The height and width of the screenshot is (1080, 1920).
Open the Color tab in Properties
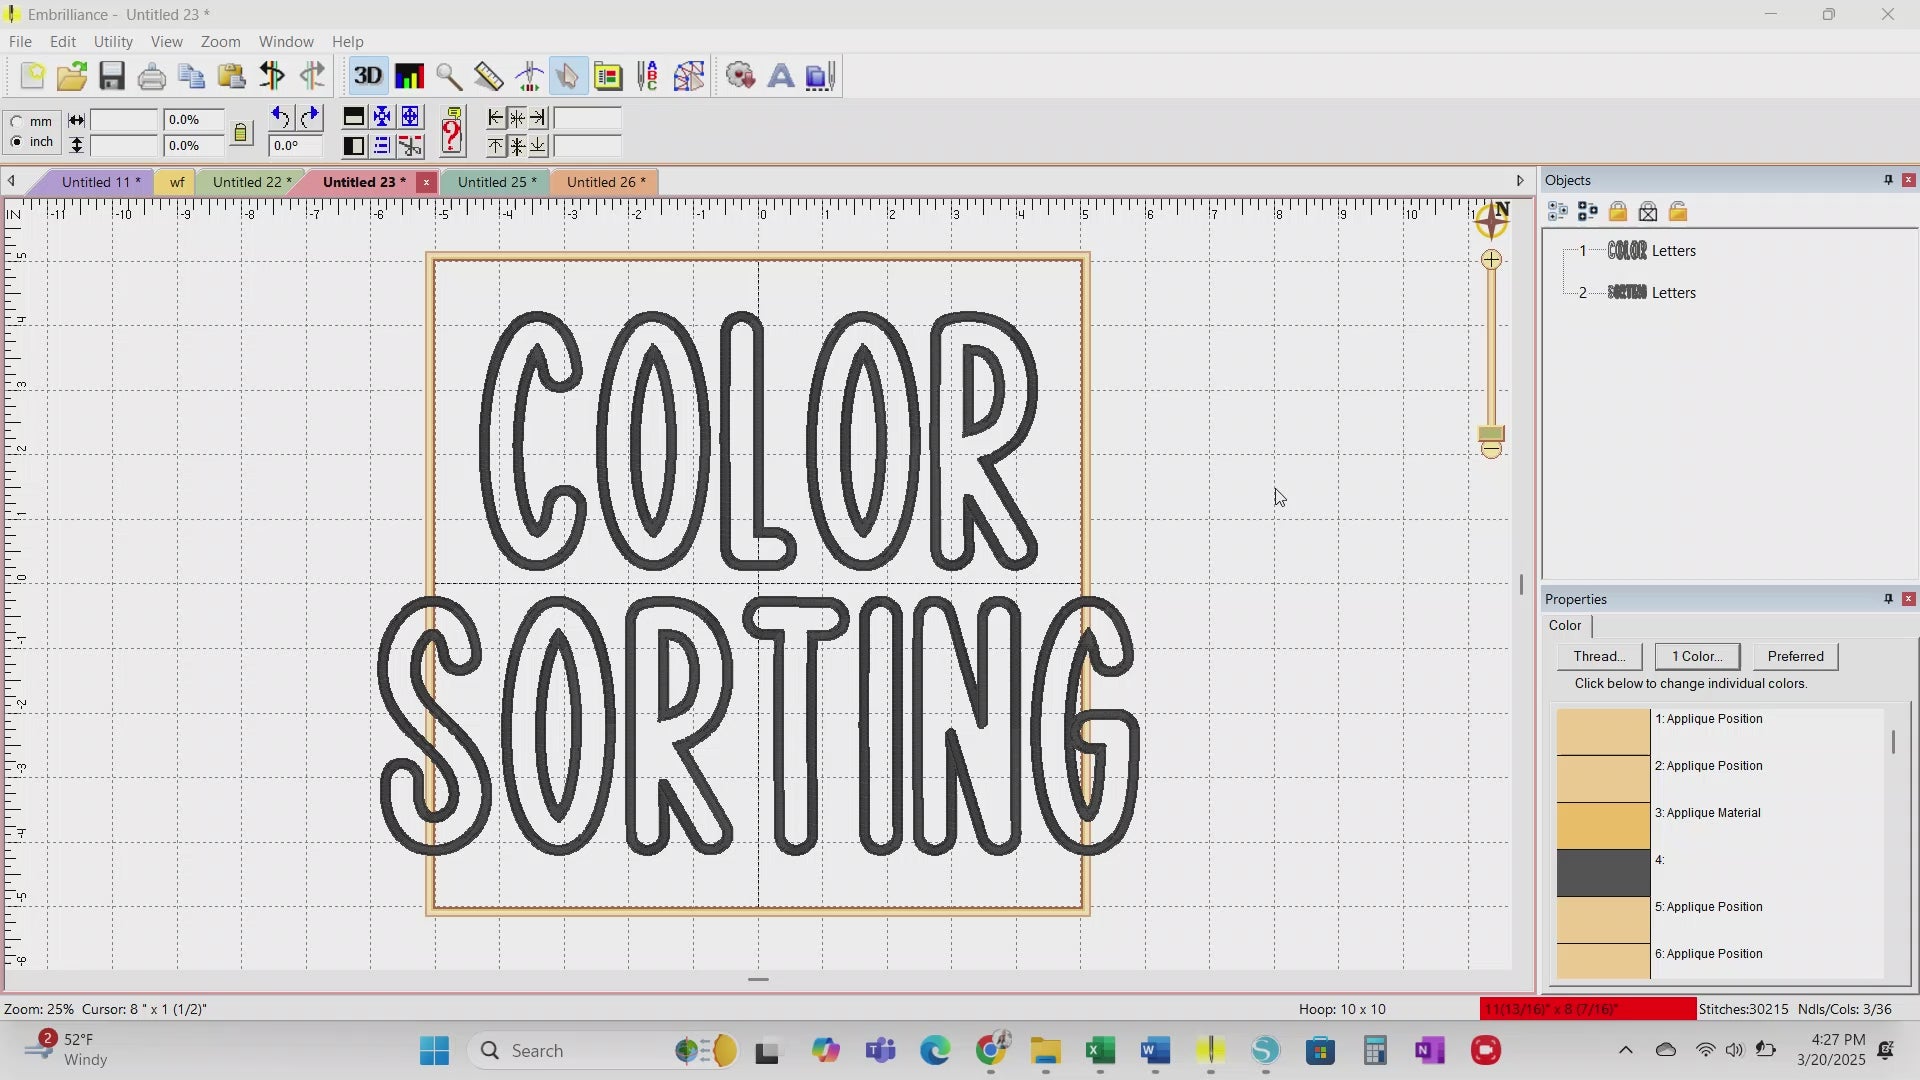click(1565, 626)
